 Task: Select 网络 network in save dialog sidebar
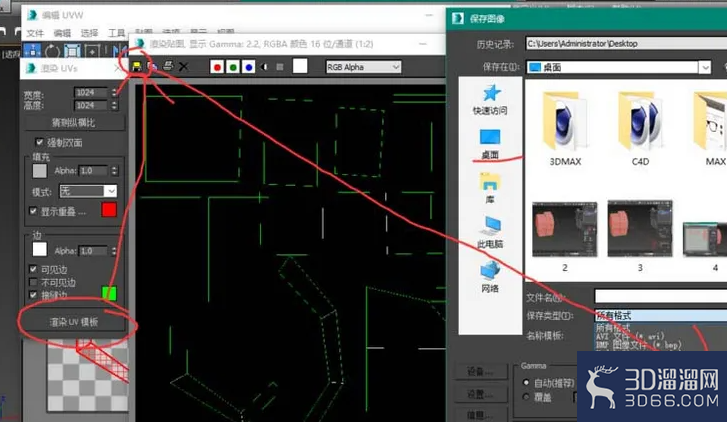pyautogui.click(x=490, y=277)
